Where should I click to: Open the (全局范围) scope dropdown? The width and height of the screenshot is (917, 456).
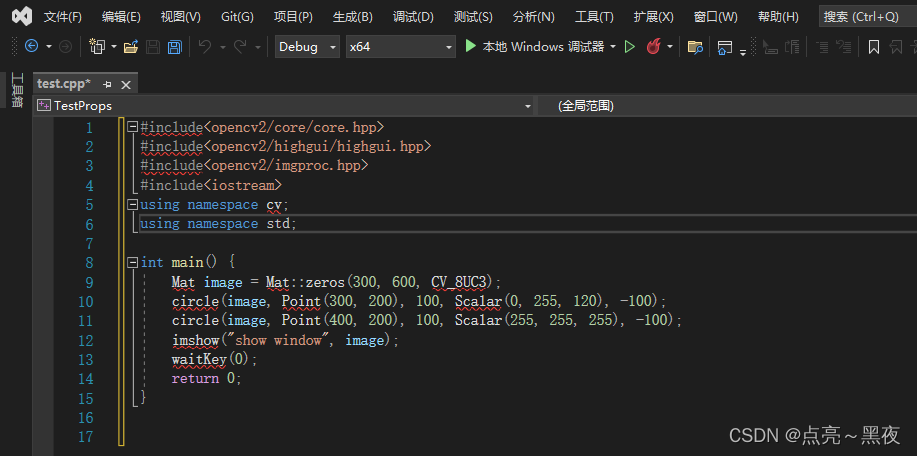click(726, 106)
